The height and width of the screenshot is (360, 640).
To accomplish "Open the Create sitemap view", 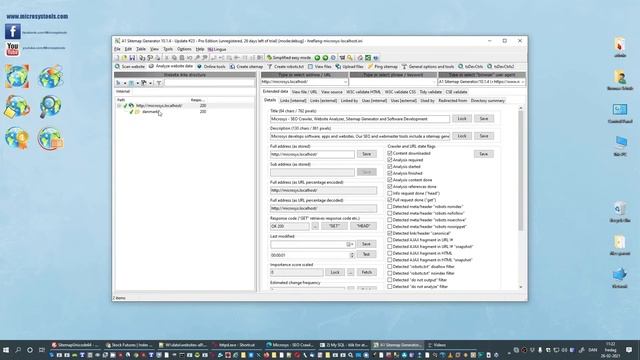I will [247, 66].
